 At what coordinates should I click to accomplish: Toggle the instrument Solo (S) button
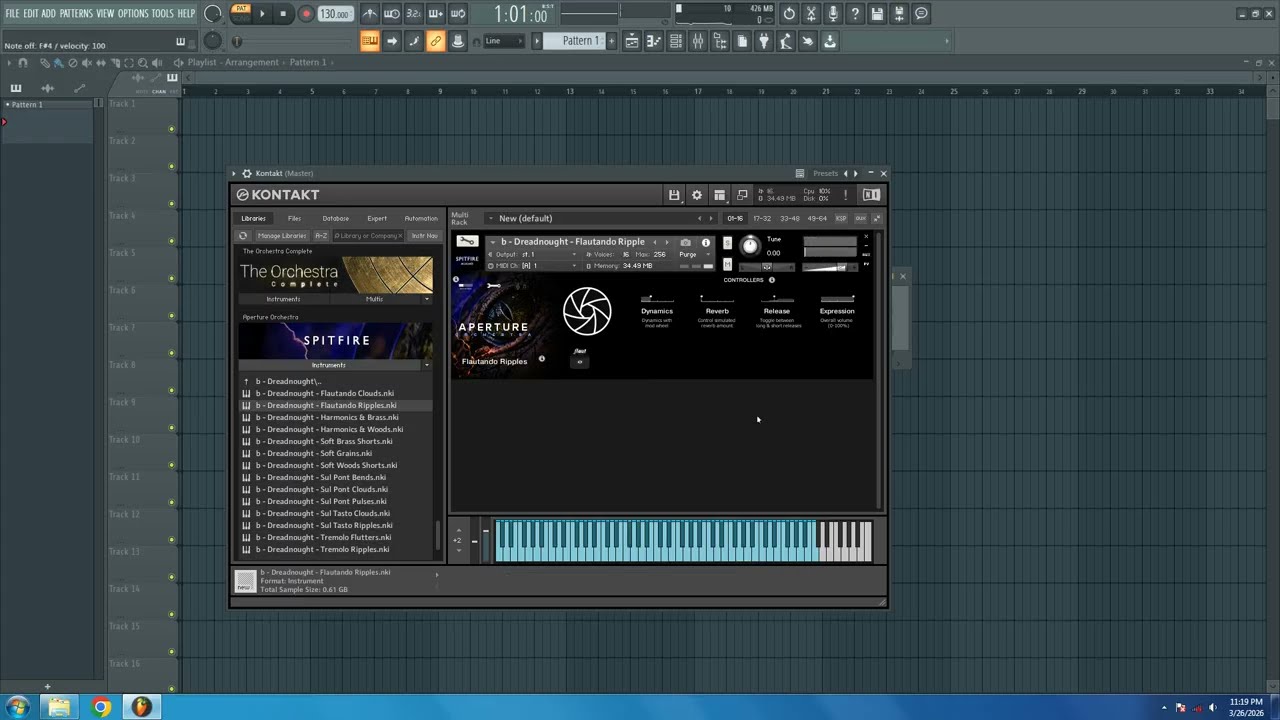tap(727, 243)
